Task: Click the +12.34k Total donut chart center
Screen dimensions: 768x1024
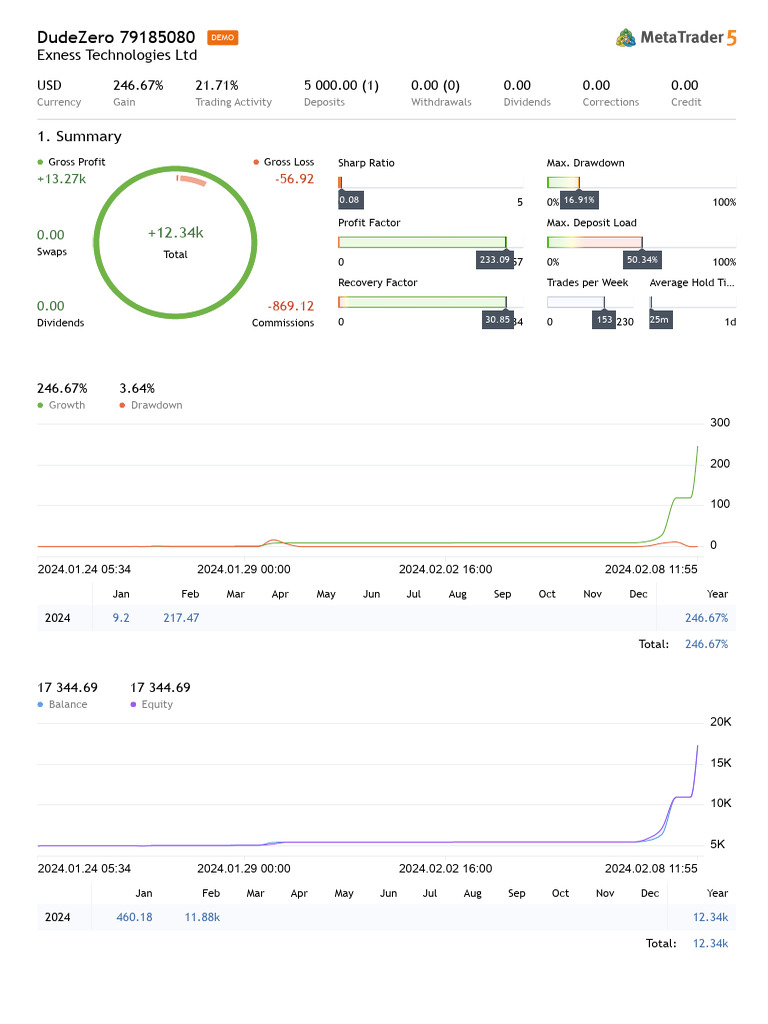Action: pos(176,241)
